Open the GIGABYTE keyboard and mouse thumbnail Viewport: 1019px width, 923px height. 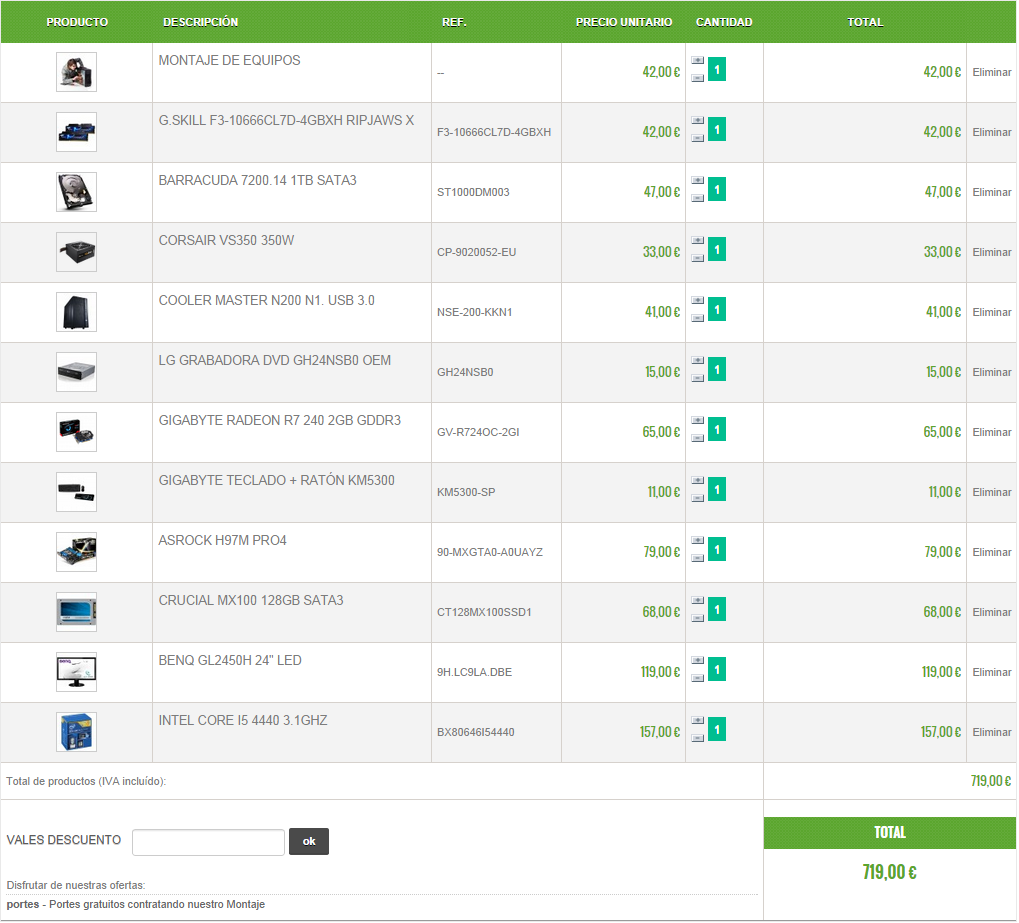point(76,492)
